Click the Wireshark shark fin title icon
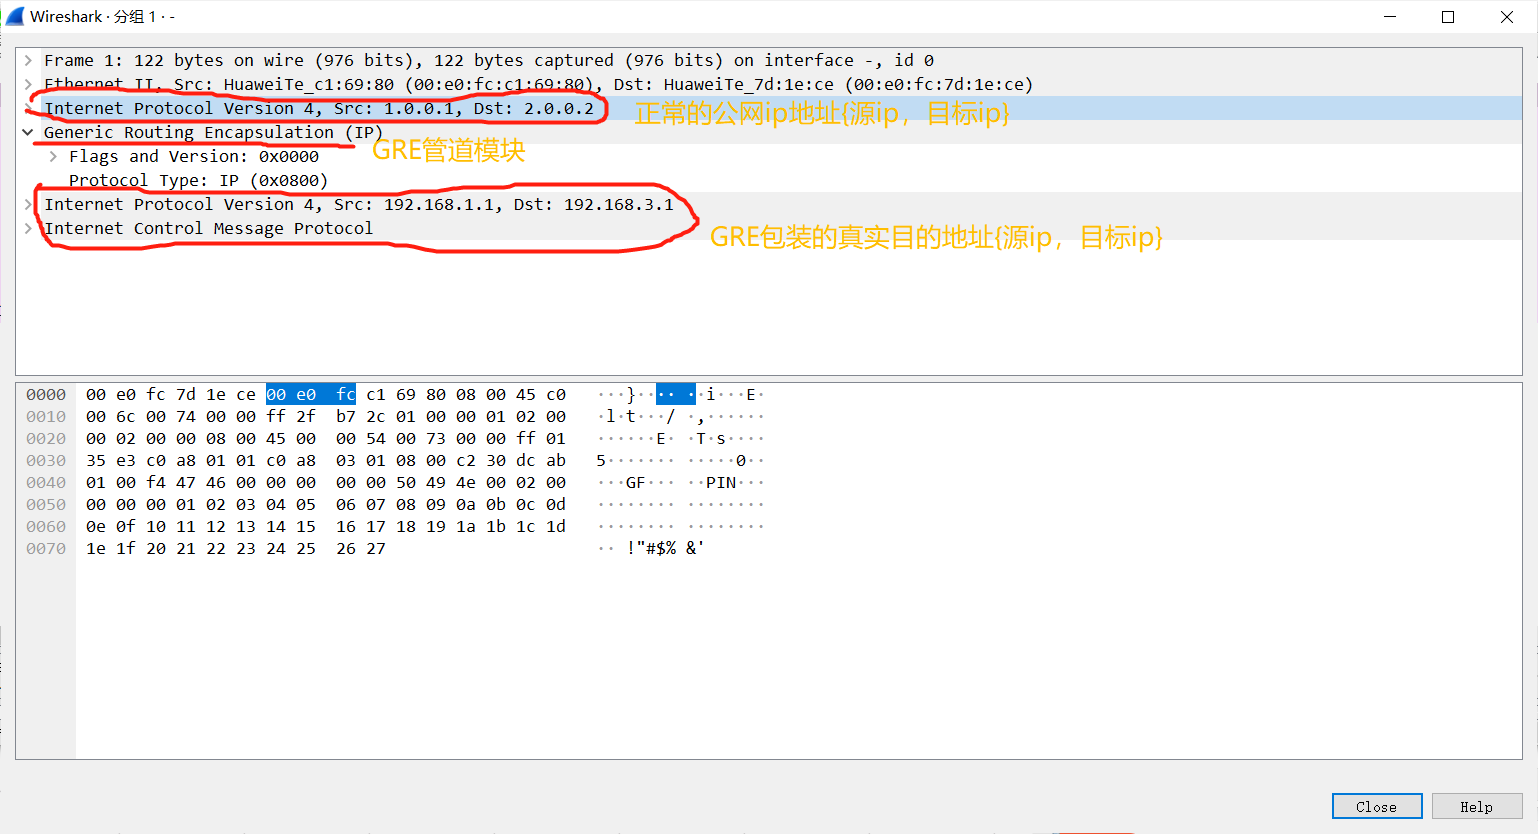The width and height of the screenshot is (1538, 834). (15, 16)
